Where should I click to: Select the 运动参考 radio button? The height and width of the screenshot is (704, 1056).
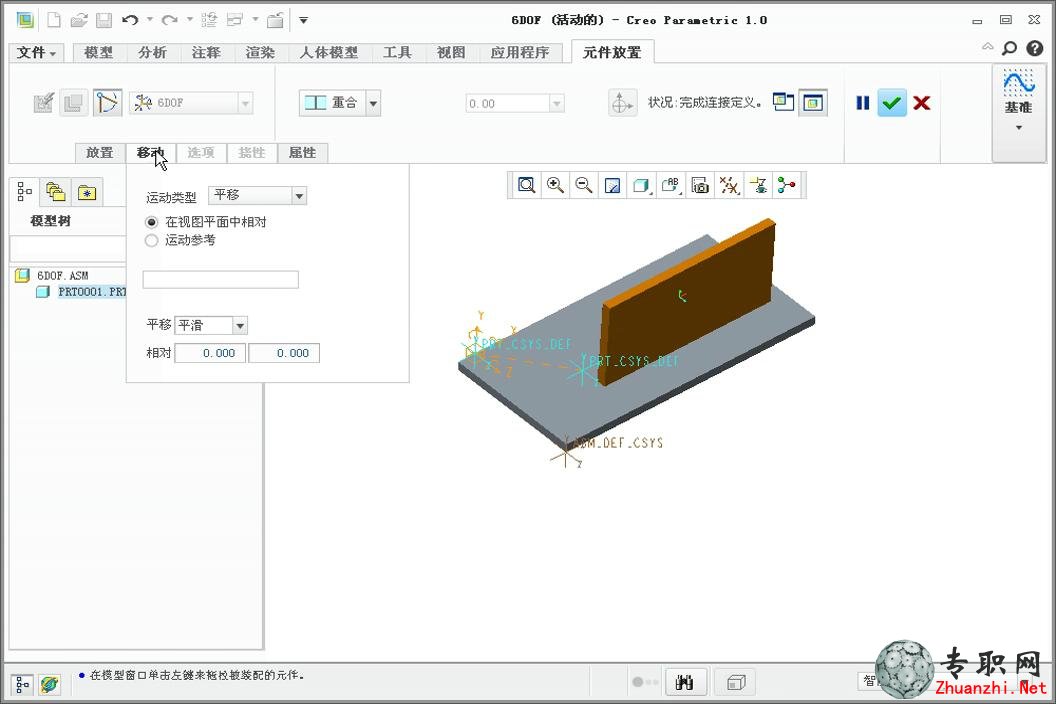pos(152,241)
